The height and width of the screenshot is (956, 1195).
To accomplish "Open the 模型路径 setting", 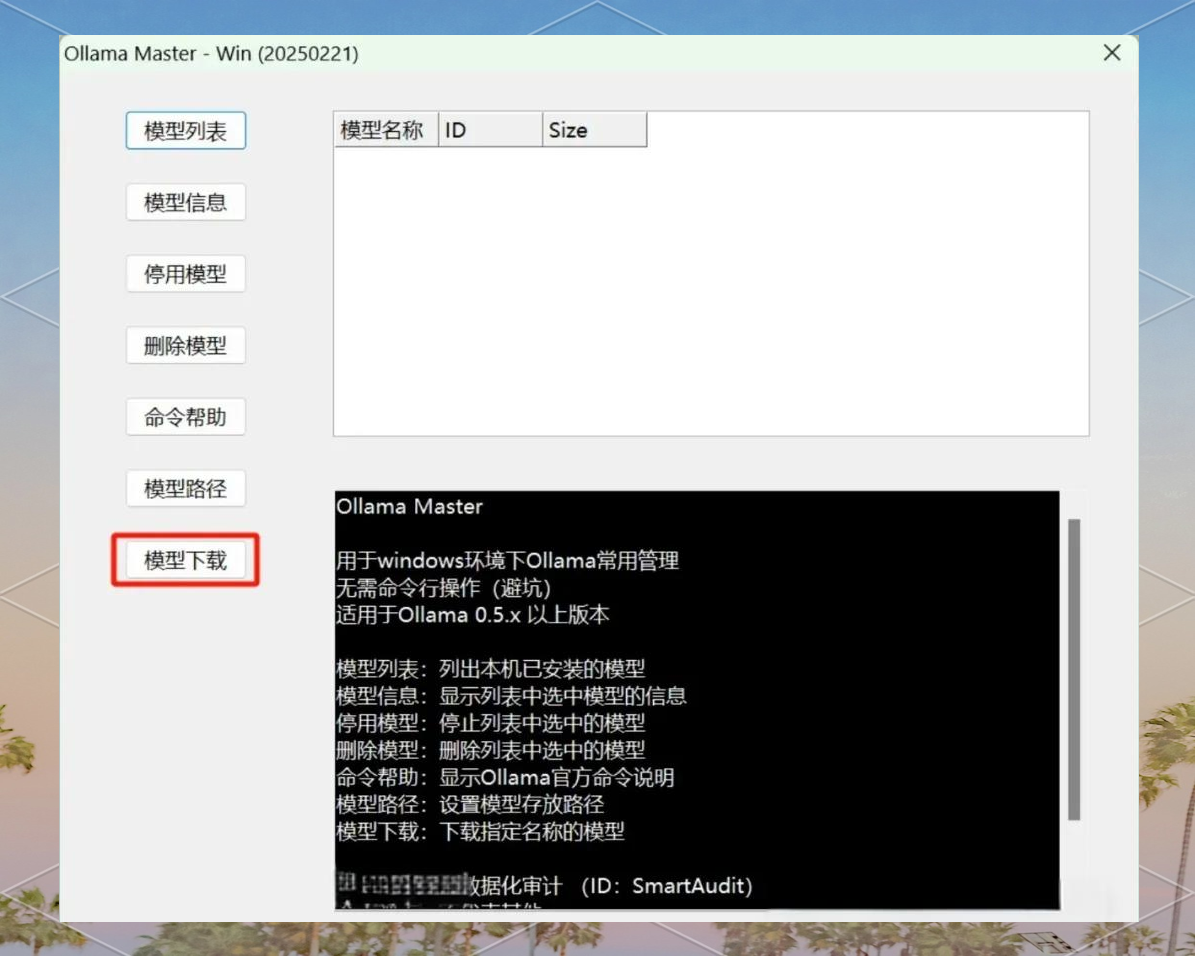I will [186, 489].
